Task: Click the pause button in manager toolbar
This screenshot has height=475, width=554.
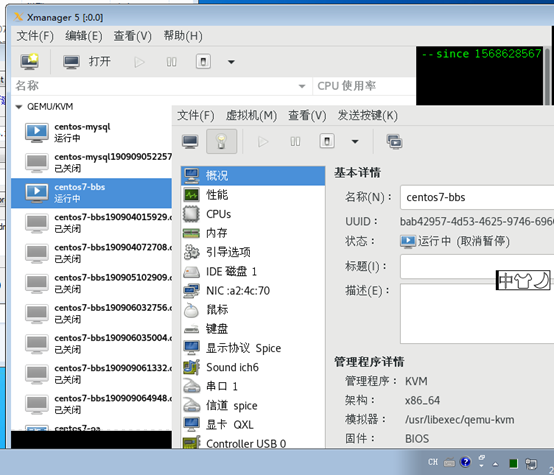Action: click(x=171, y=62)
